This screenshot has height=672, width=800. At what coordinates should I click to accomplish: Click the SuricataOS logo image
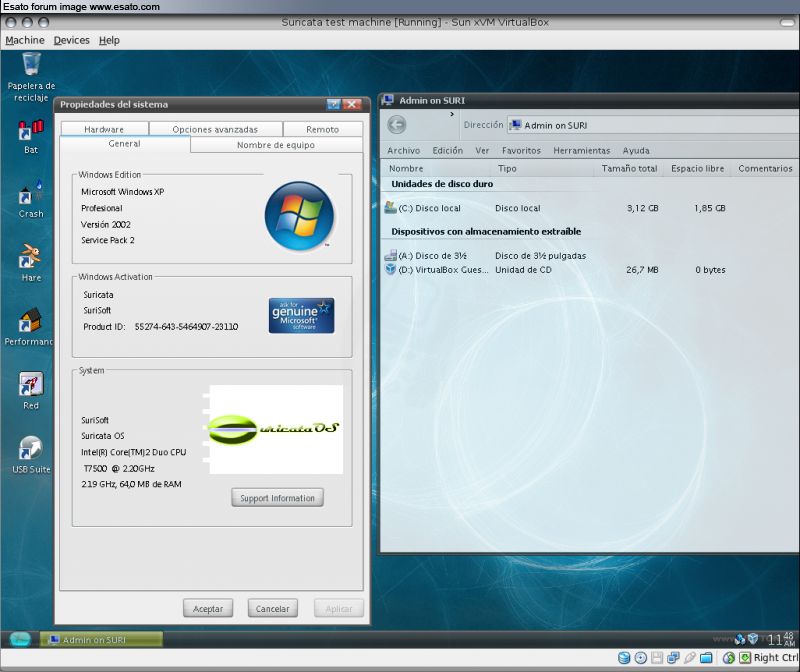[x=276, y=429]
